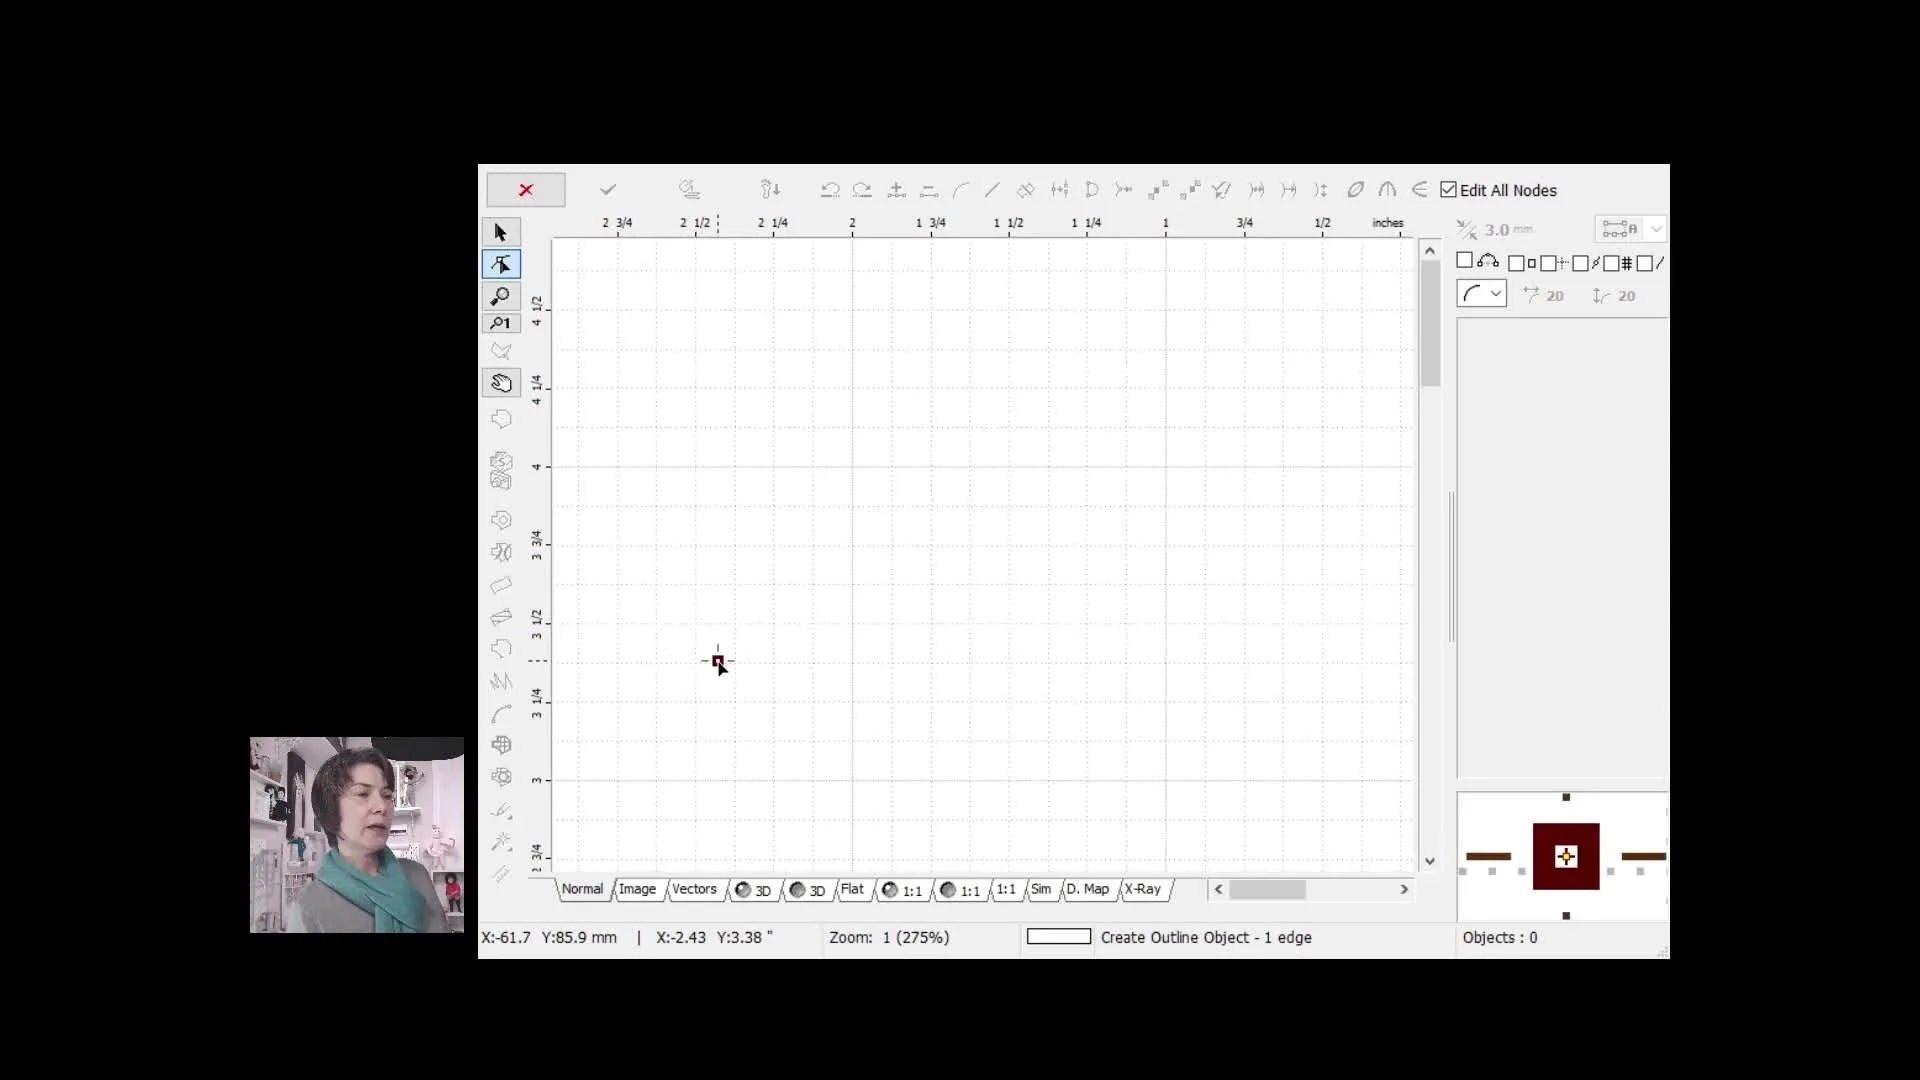Click the horizontal scrollbar left arrow

(x=1218, y=889)
